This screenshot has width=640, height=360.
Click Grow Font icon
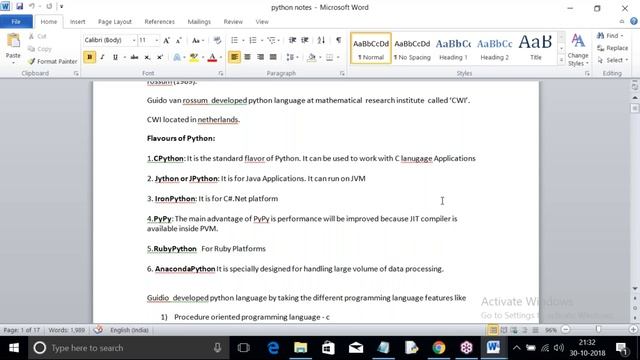pos(166,40)
